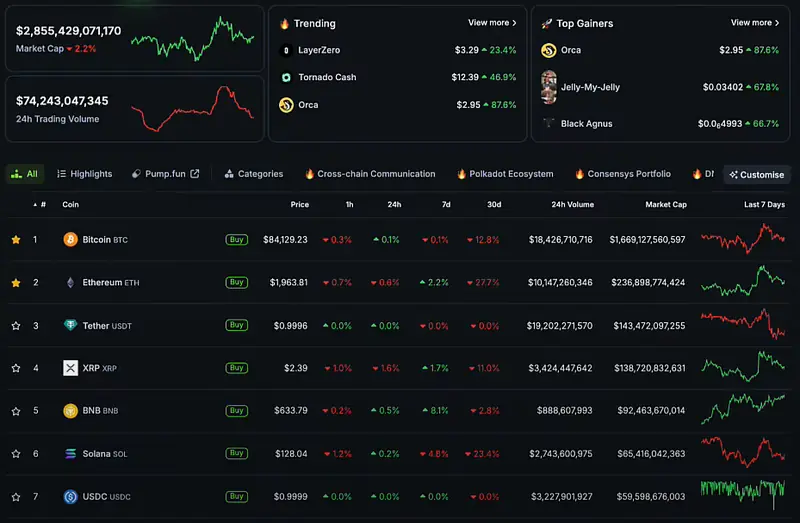The width and height of the screenshot is (800, 523).
Task: Click the Top Gainers rocket icon
Action: [547, 23]
